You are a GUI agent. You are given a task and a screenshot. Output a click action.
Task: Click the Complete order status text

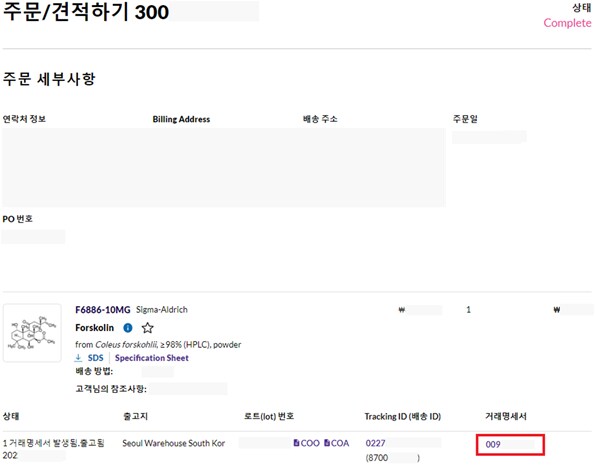point(567,23)
